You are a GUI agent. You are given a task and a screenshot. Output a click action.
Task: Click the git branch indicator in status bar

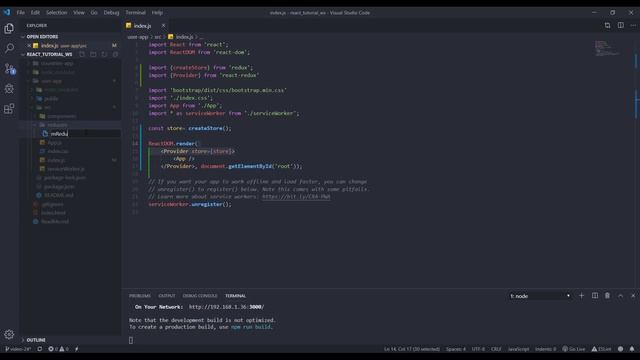pos(18,349)
